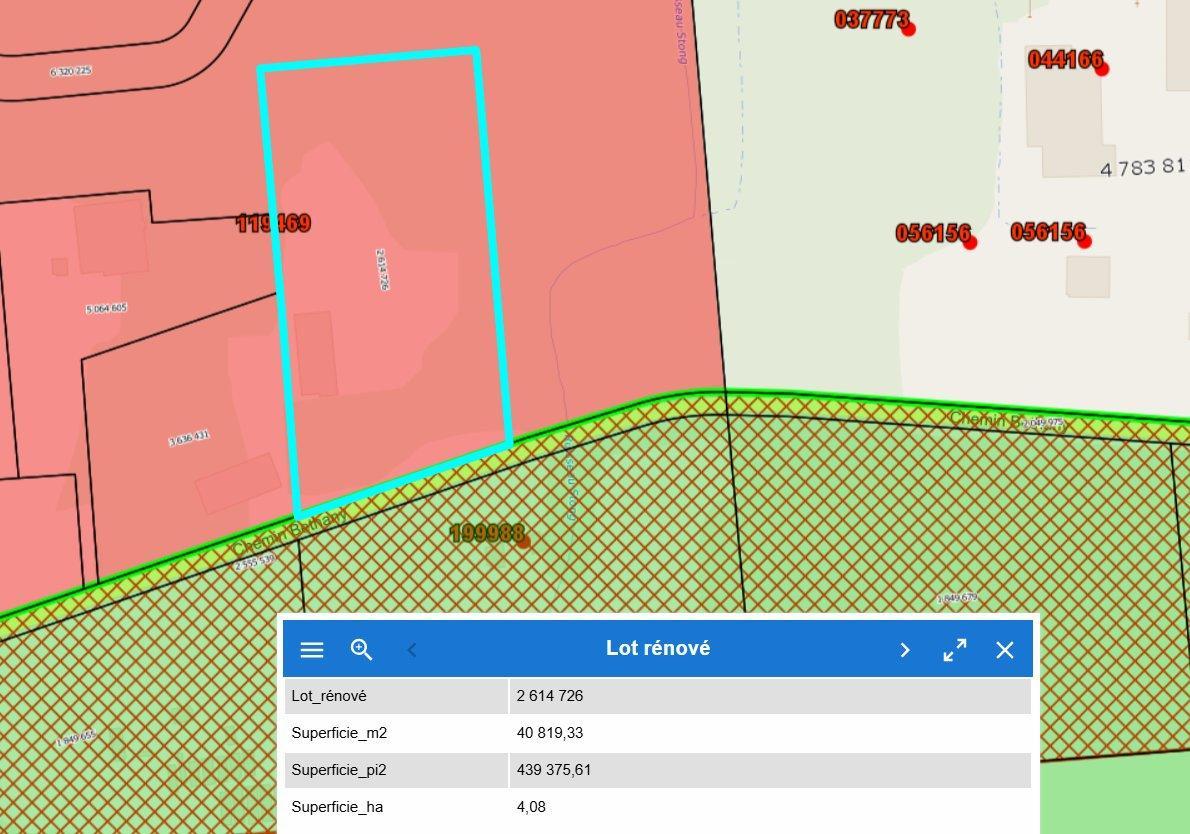Close the Lot rénové popup

(1005, 650)
